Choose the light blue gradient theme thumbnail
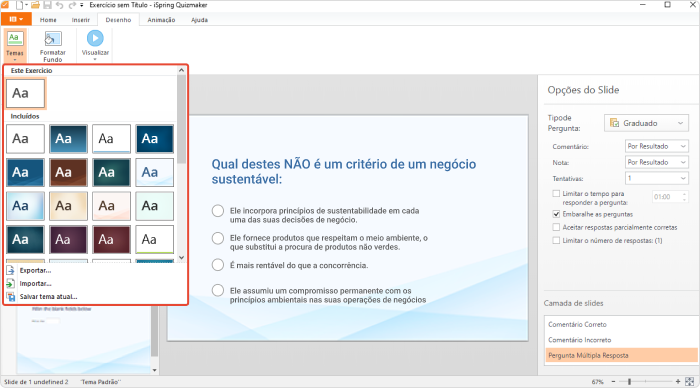Image resolution: width=700 pixels, height=388 pixels. click(25, 206)
